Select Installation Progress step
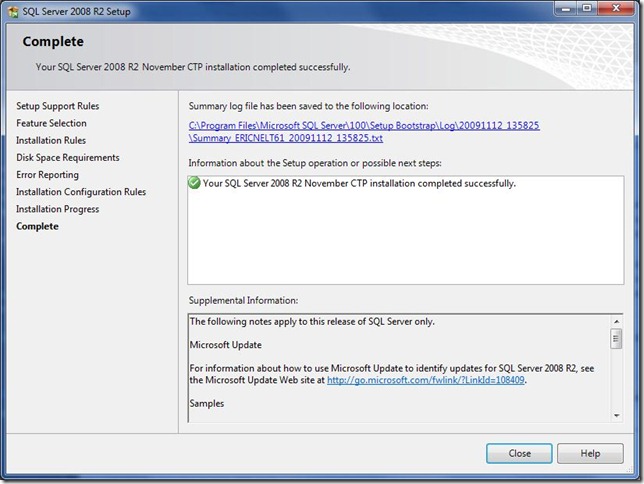The image size is (644, 484). [58, 209]
